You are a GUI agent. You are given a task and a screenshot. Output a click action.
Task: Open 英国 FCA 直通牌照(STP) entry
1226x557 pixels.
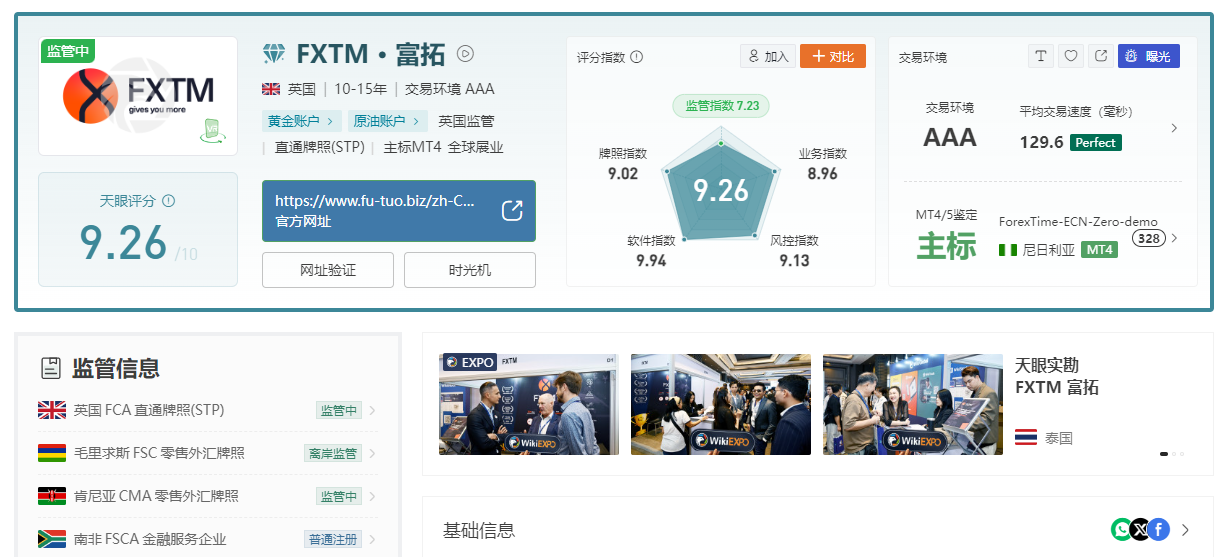(207, 410)
